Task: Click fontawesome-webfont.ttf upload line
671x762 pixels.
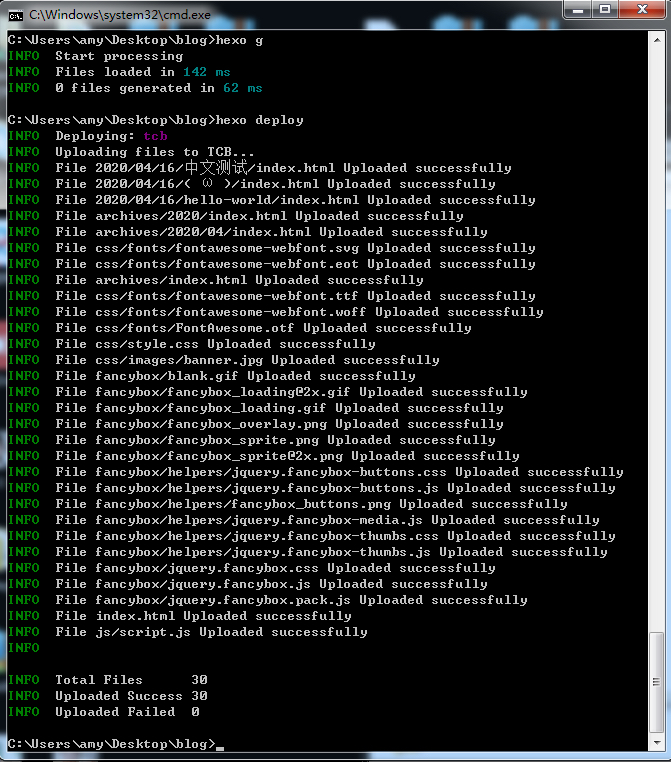Action: pos(271,296)
